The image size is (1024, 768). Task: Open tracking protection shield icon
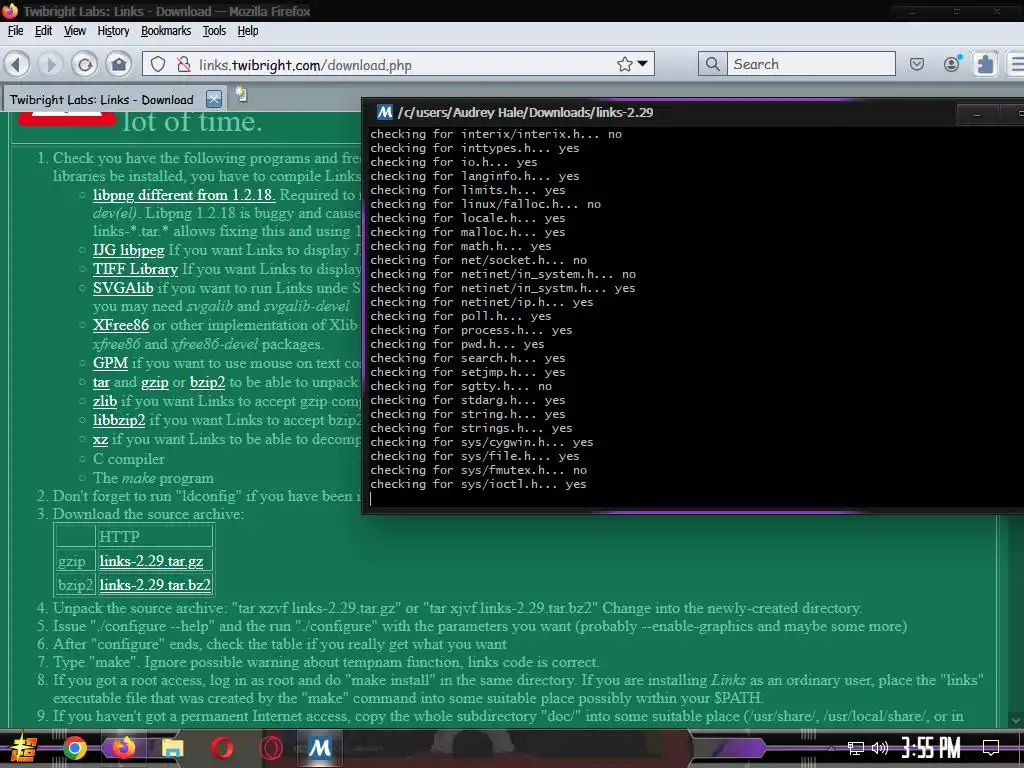point(158,64)
